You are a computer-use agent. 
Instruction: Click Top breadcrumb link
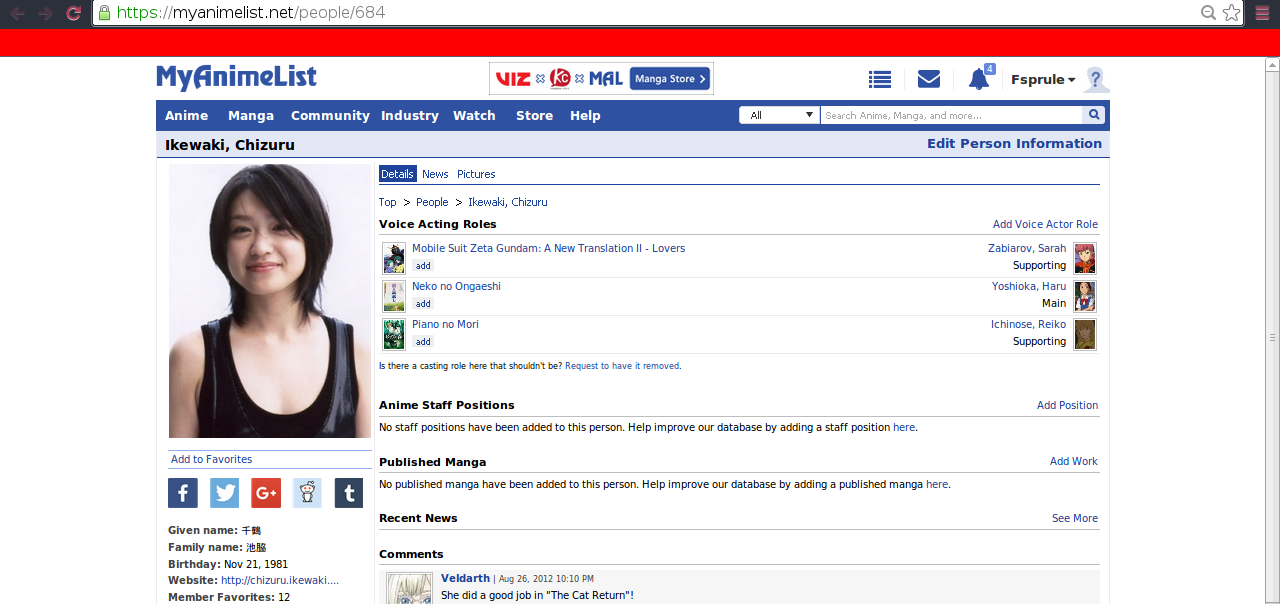click(x=387, y=202)
